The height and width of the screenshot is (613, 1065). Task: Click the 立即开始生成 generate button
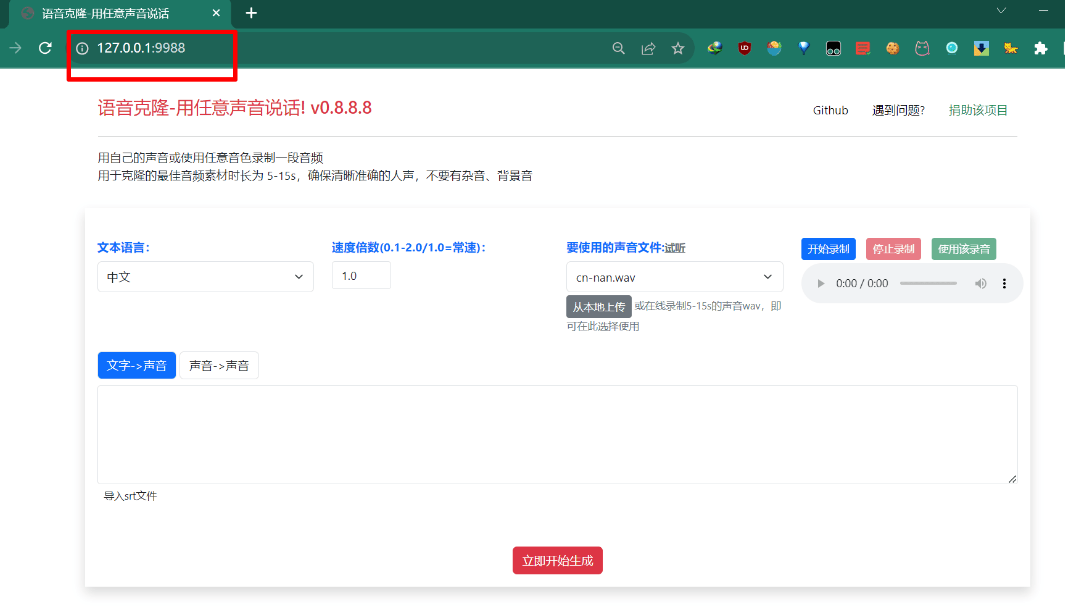(557, 560)
